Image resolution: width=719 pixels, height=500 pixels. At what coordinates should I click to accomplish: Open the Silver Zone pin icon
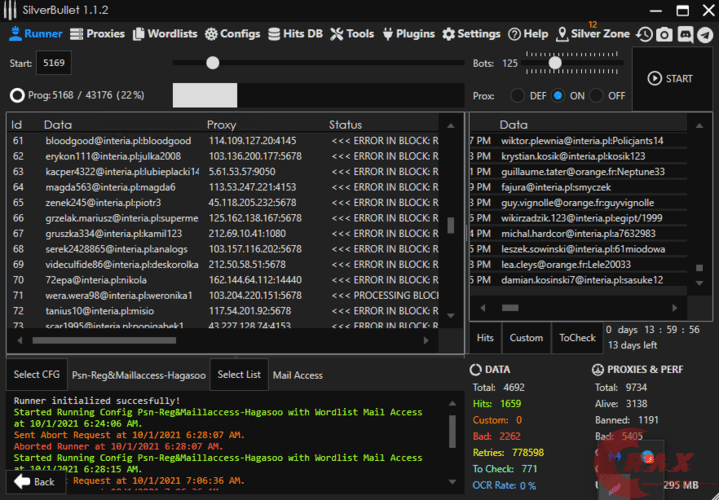[x=562, y=33]
